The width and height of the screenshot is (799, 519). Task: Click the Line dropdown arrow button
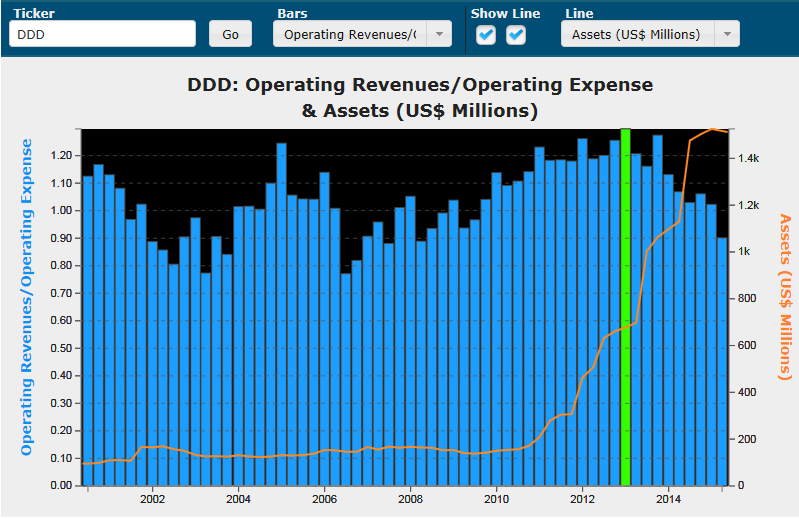point(727,34)
